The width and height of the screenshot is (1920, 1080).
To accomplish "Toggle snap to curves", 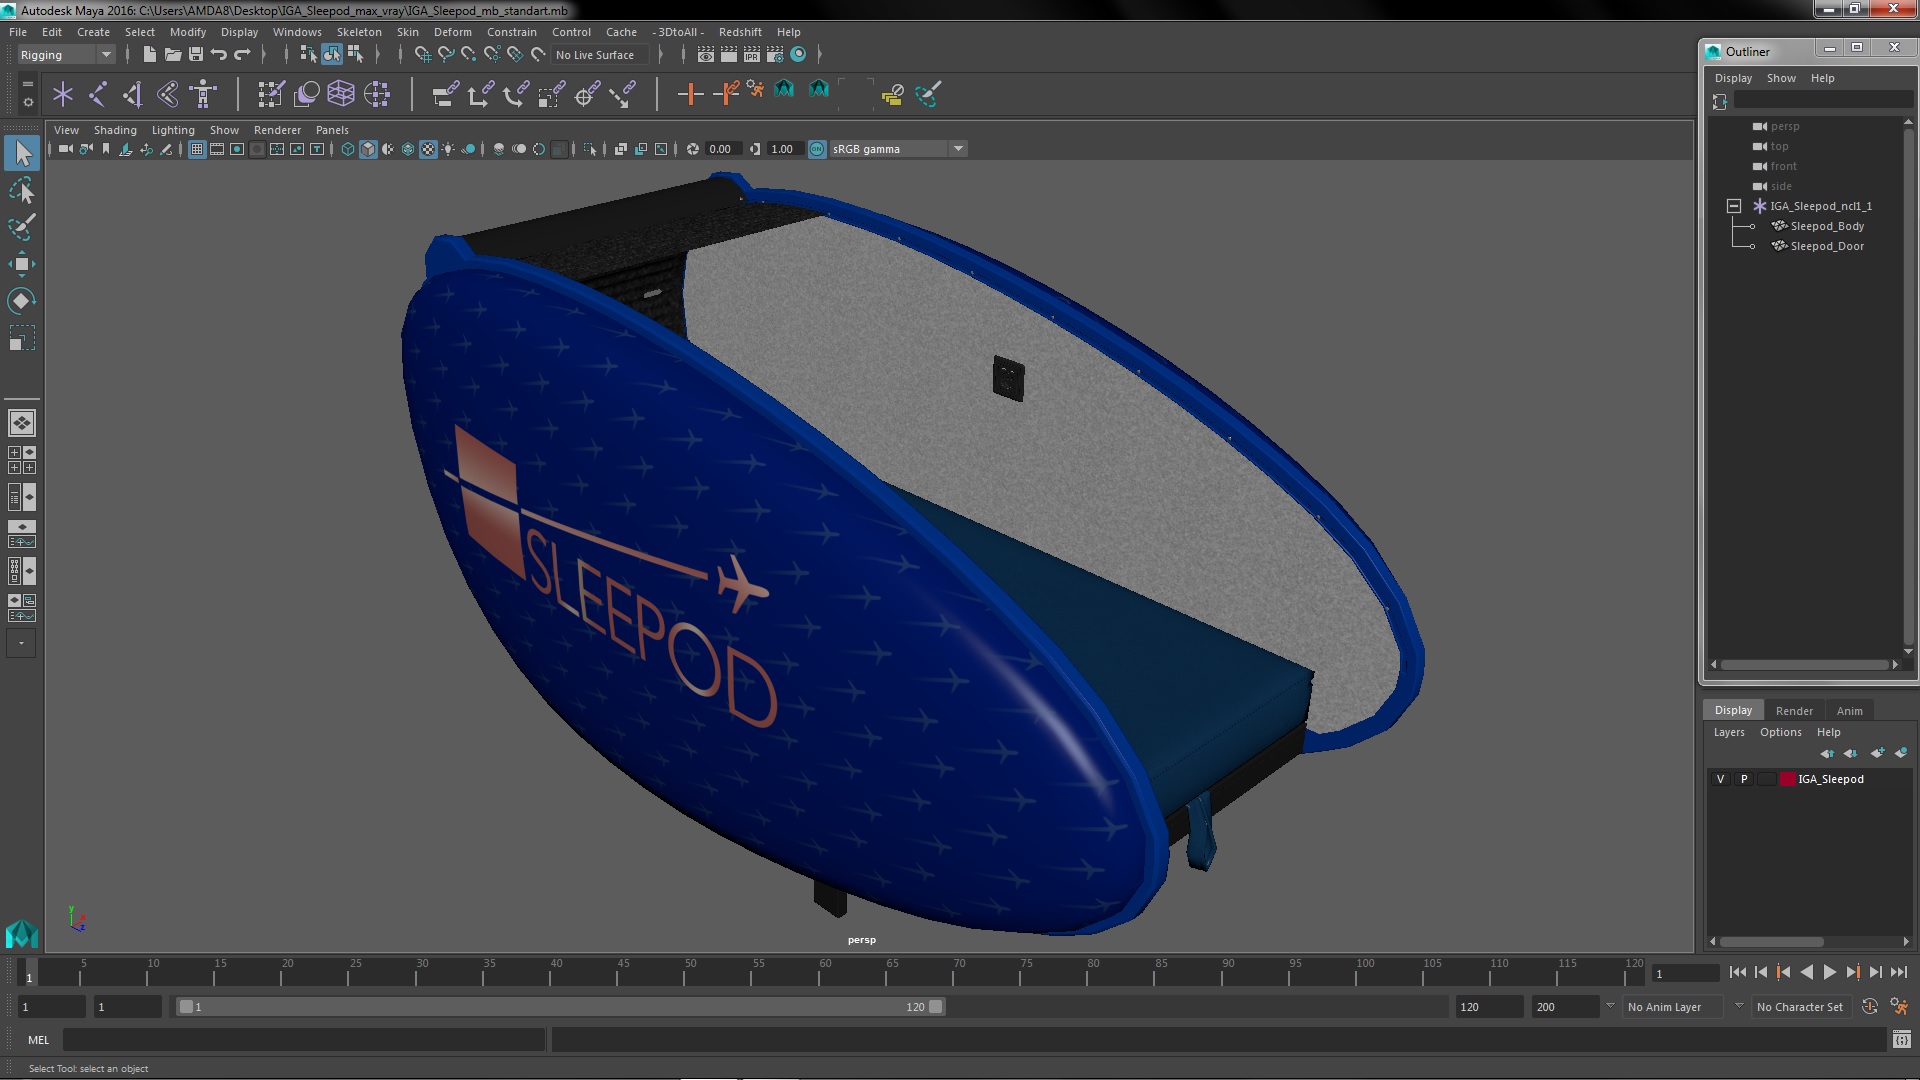I will (446, 55).
